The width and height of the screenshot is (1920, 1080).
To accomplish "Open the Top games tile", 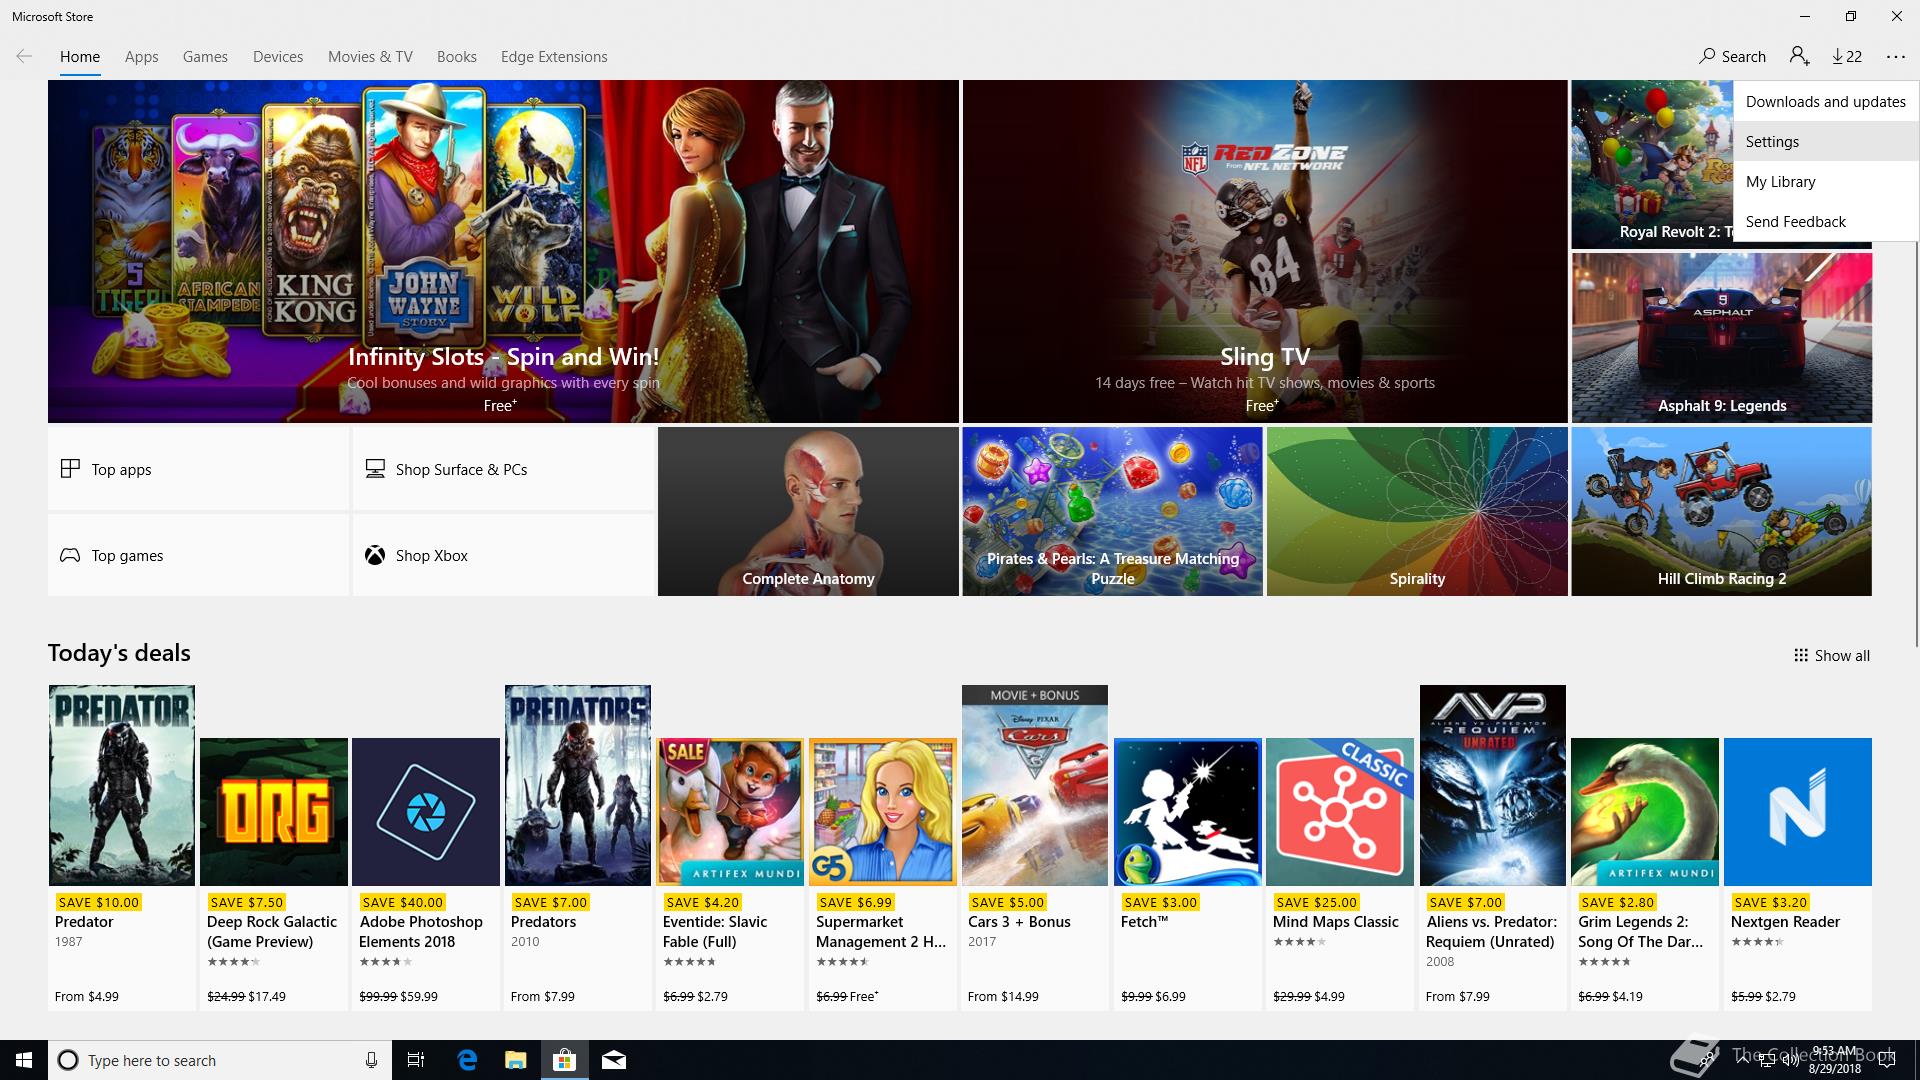I will tap(198, 555).
